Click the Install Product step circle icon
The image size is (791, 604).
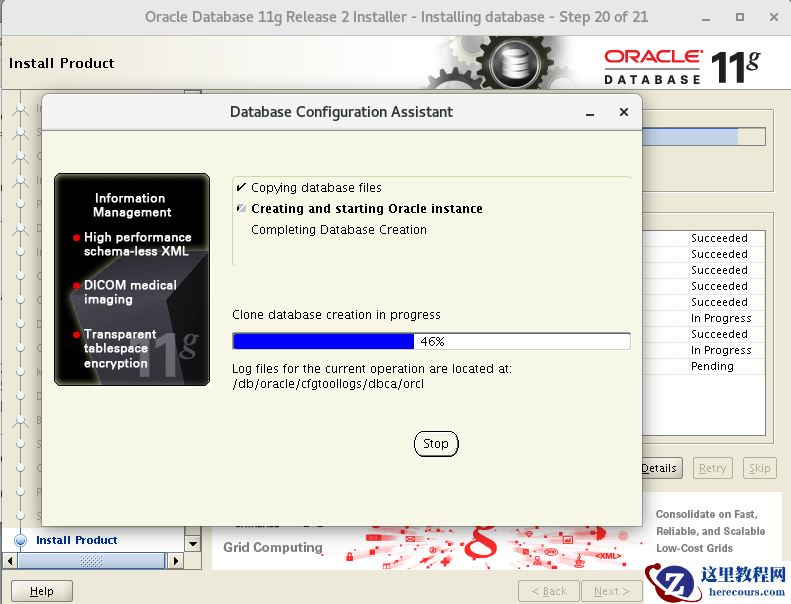click(x=21, y=540)
